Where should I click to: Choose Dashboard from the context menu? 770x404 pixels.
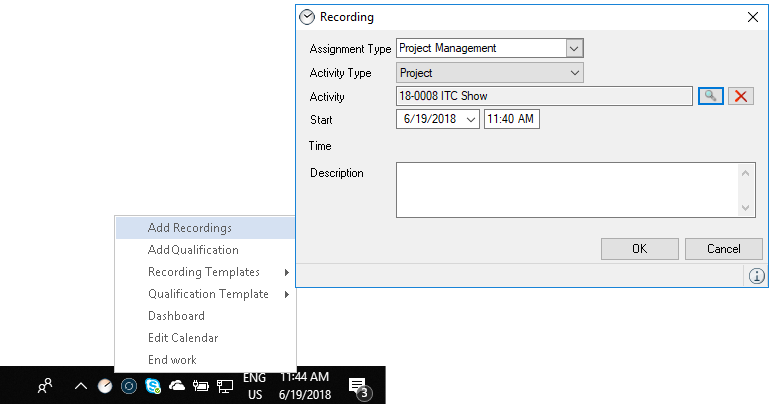pyautogui.click(x=176, y=316)
